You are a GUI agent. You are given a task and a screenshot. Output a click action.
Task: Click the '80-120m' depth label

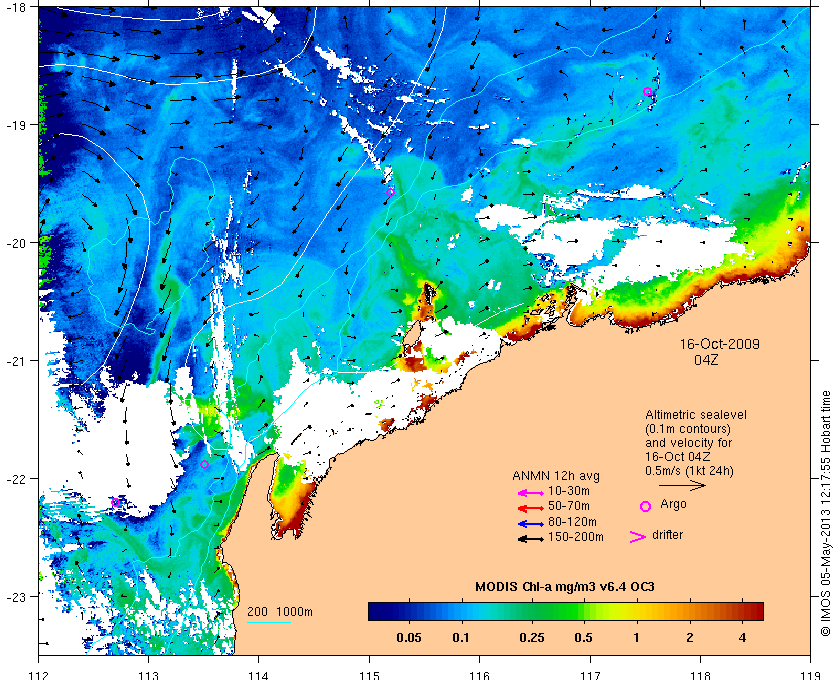coord(572,522)
